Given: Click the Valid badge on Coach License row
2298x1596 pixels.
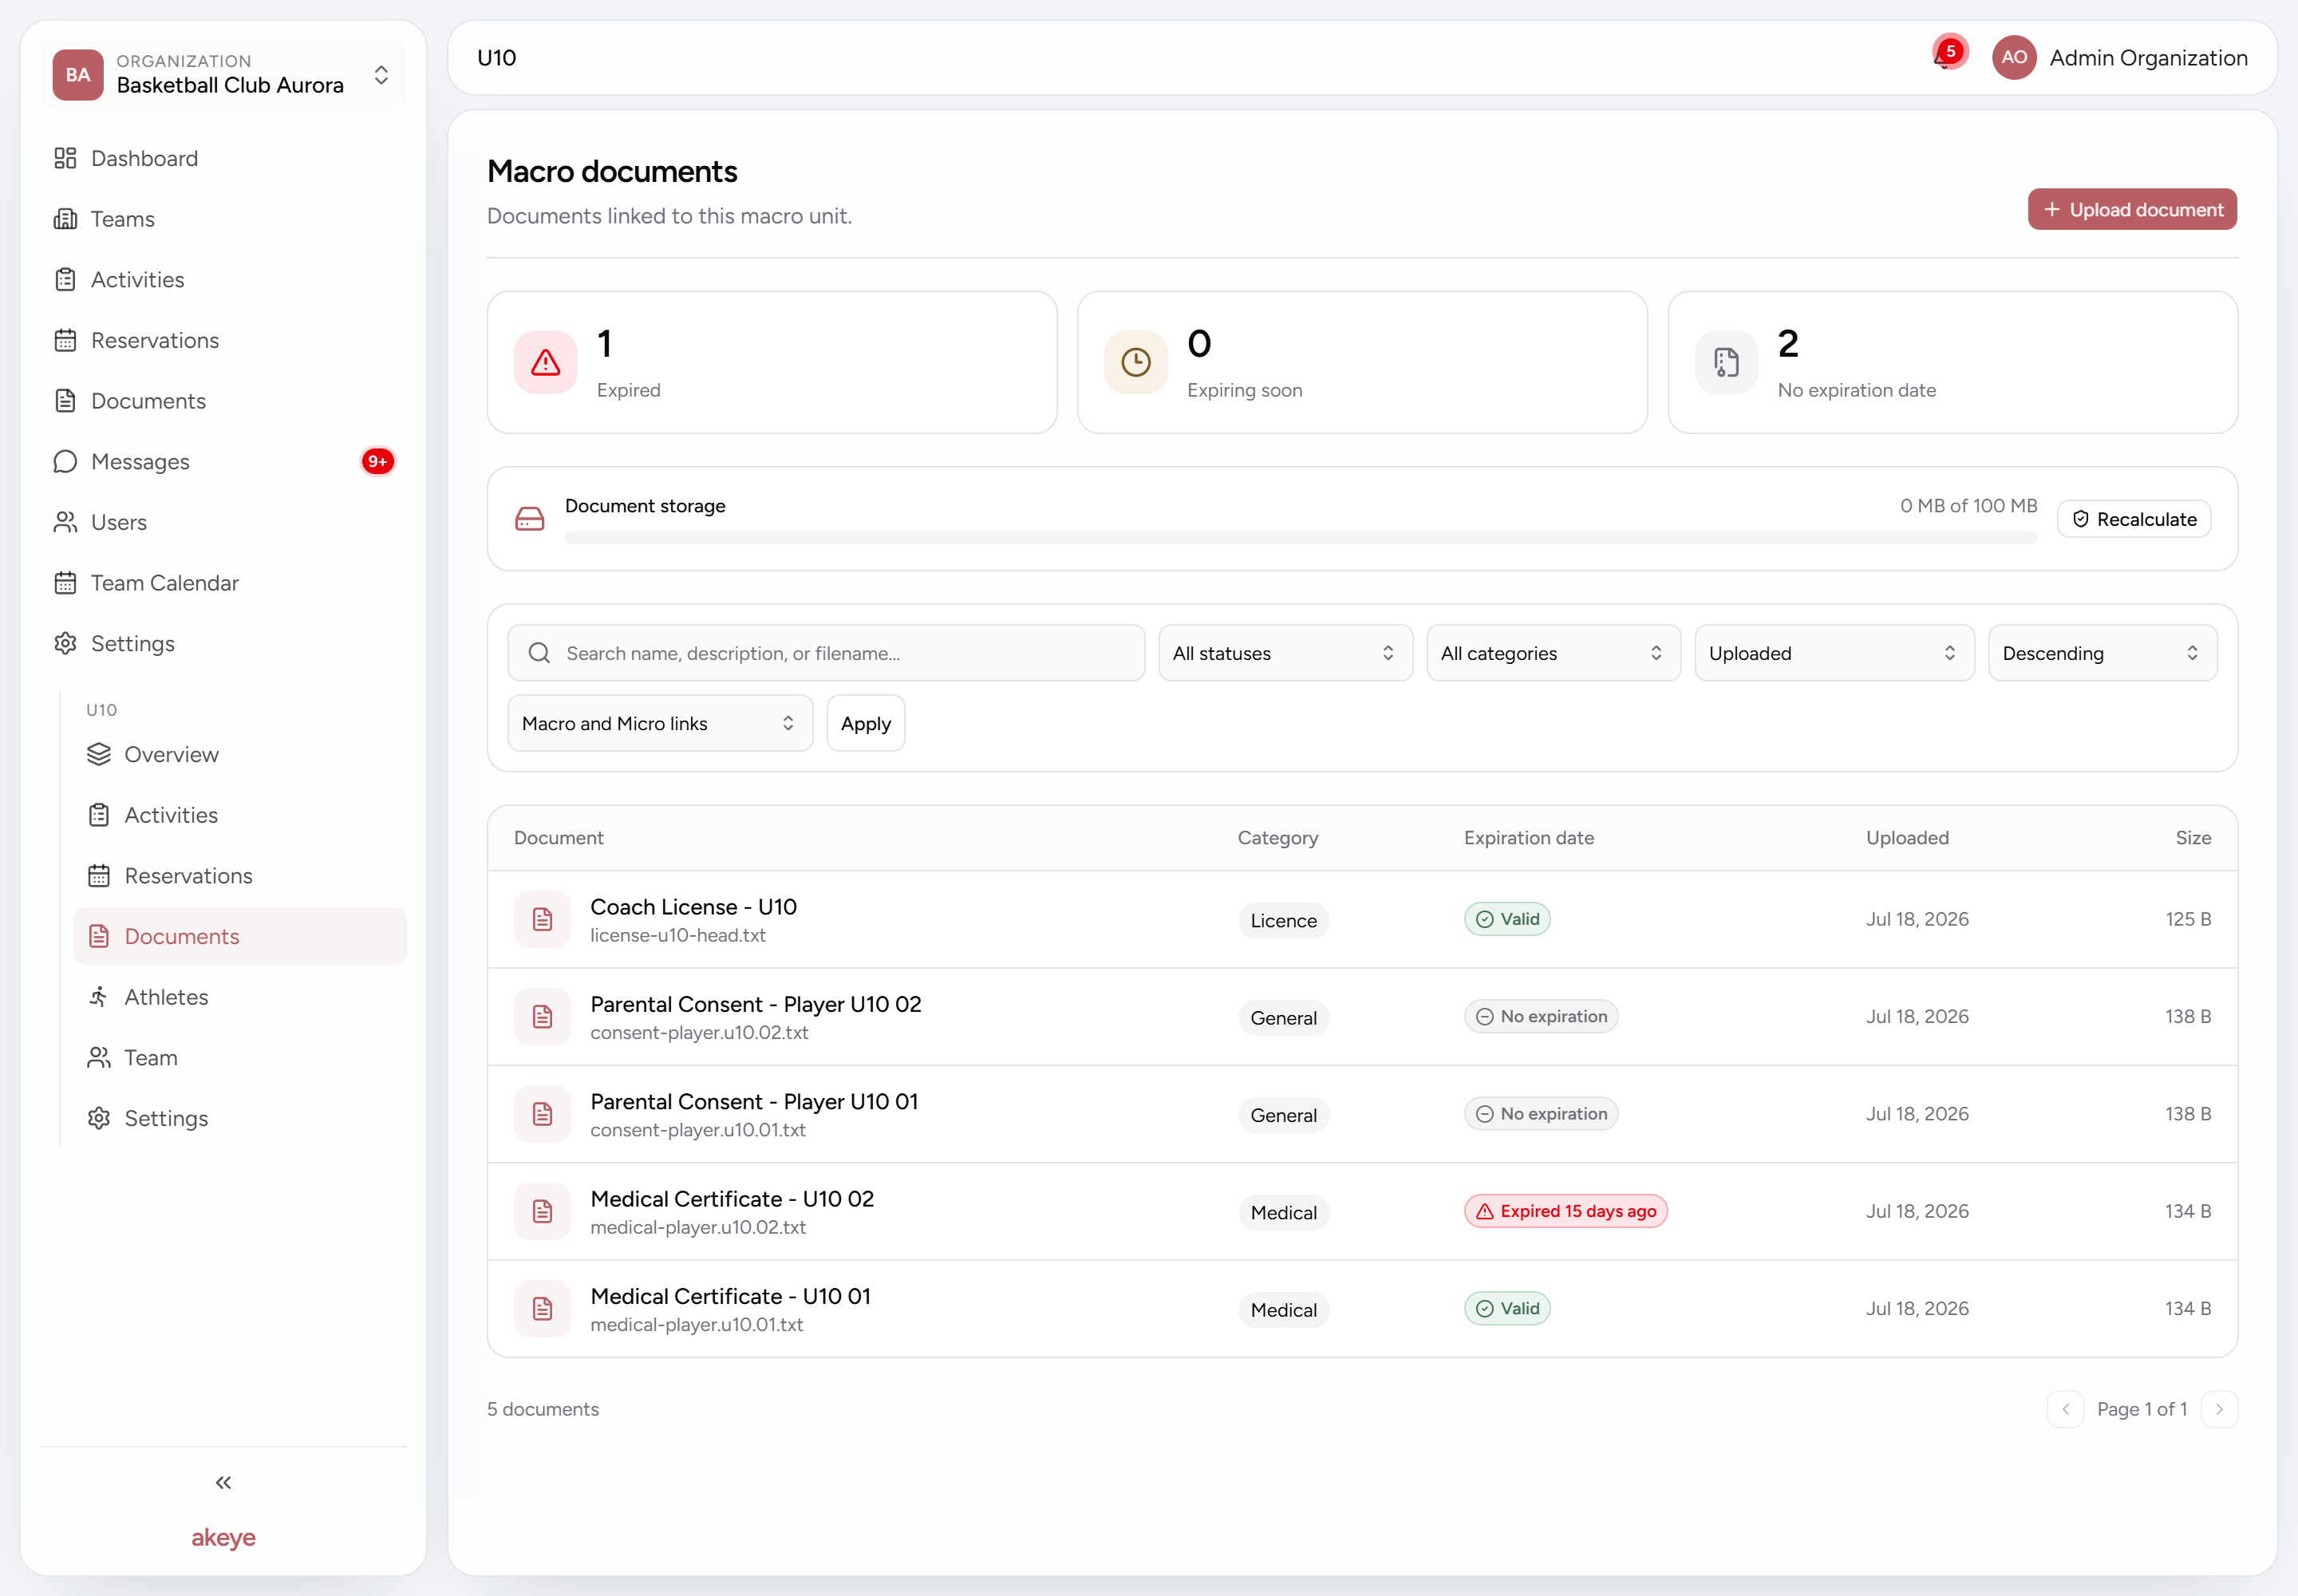Looking at the screenshot, I should click(1507, 919).
